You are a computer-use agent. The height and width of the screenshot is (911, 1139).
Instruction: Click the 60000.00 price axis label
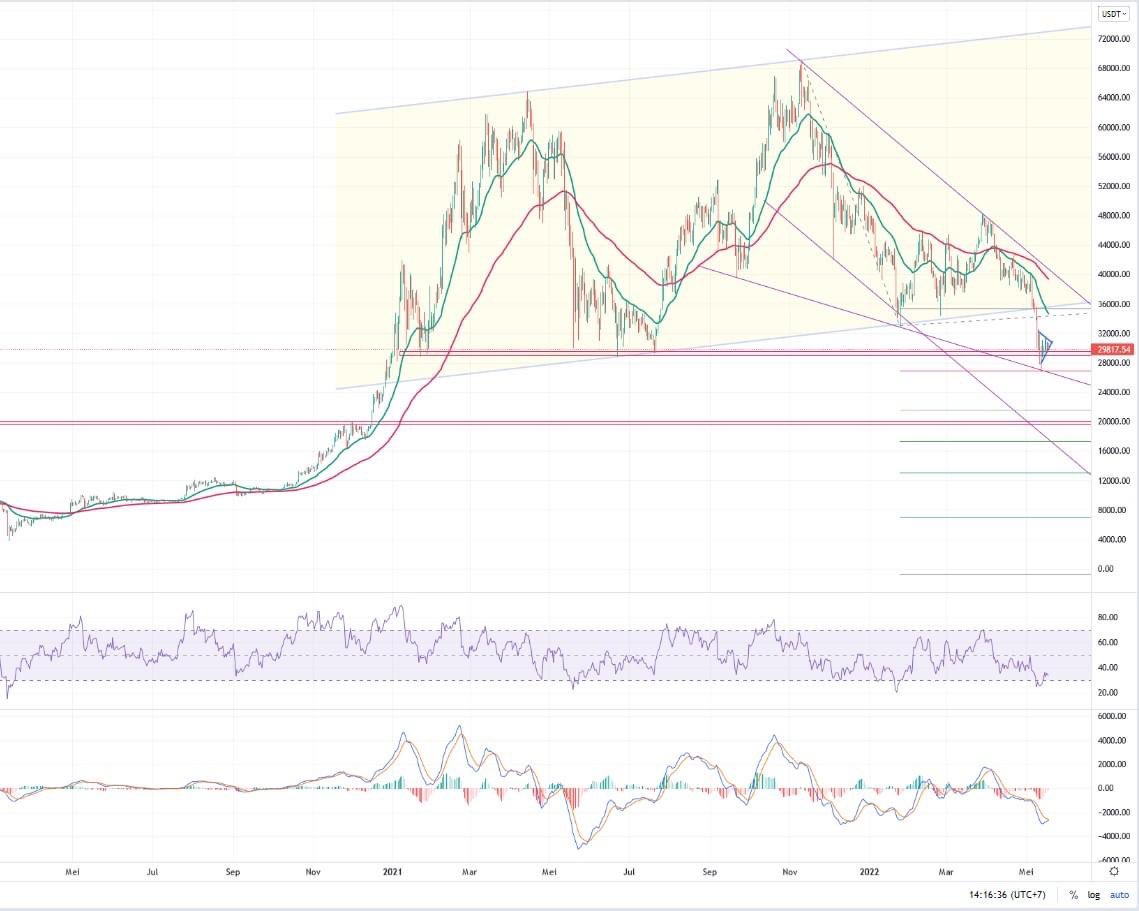tap(1114, 127)
